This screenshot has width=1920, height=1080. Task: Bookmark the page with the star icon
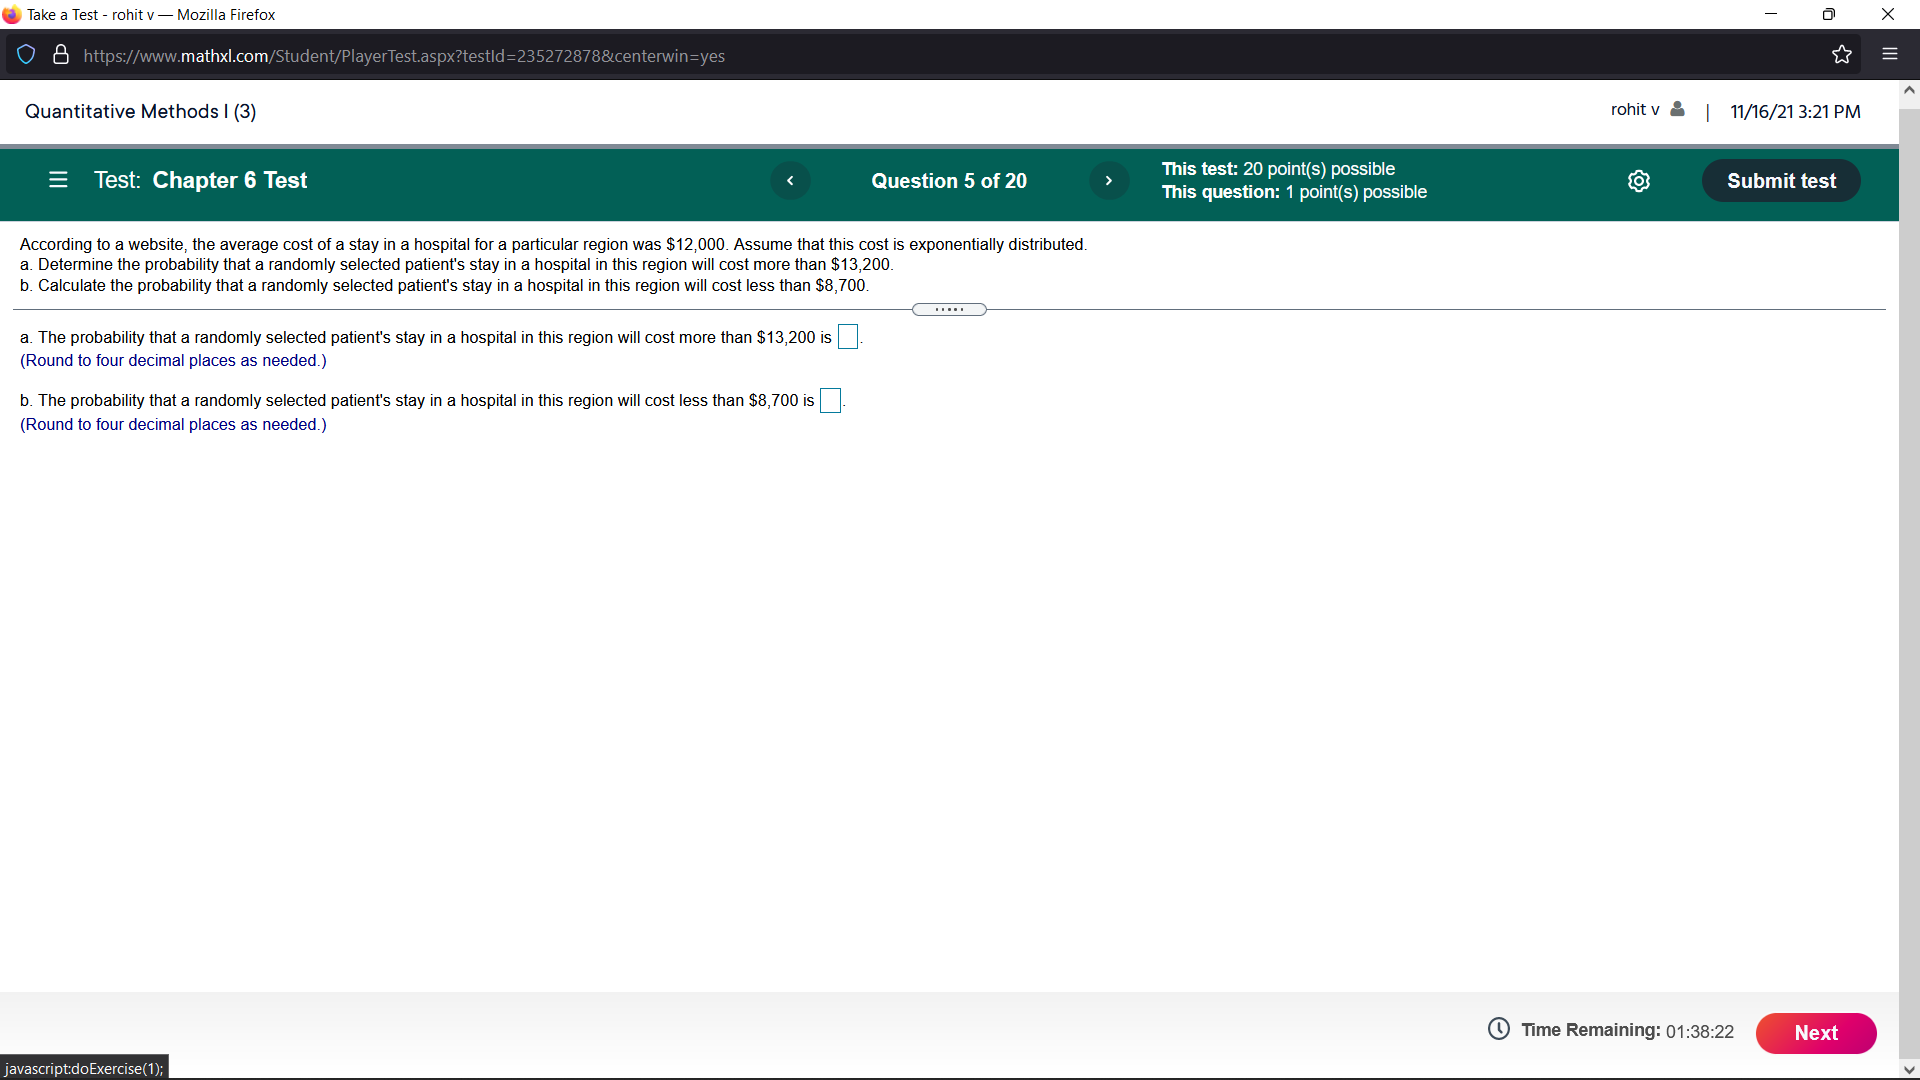tap(1843, 55)
